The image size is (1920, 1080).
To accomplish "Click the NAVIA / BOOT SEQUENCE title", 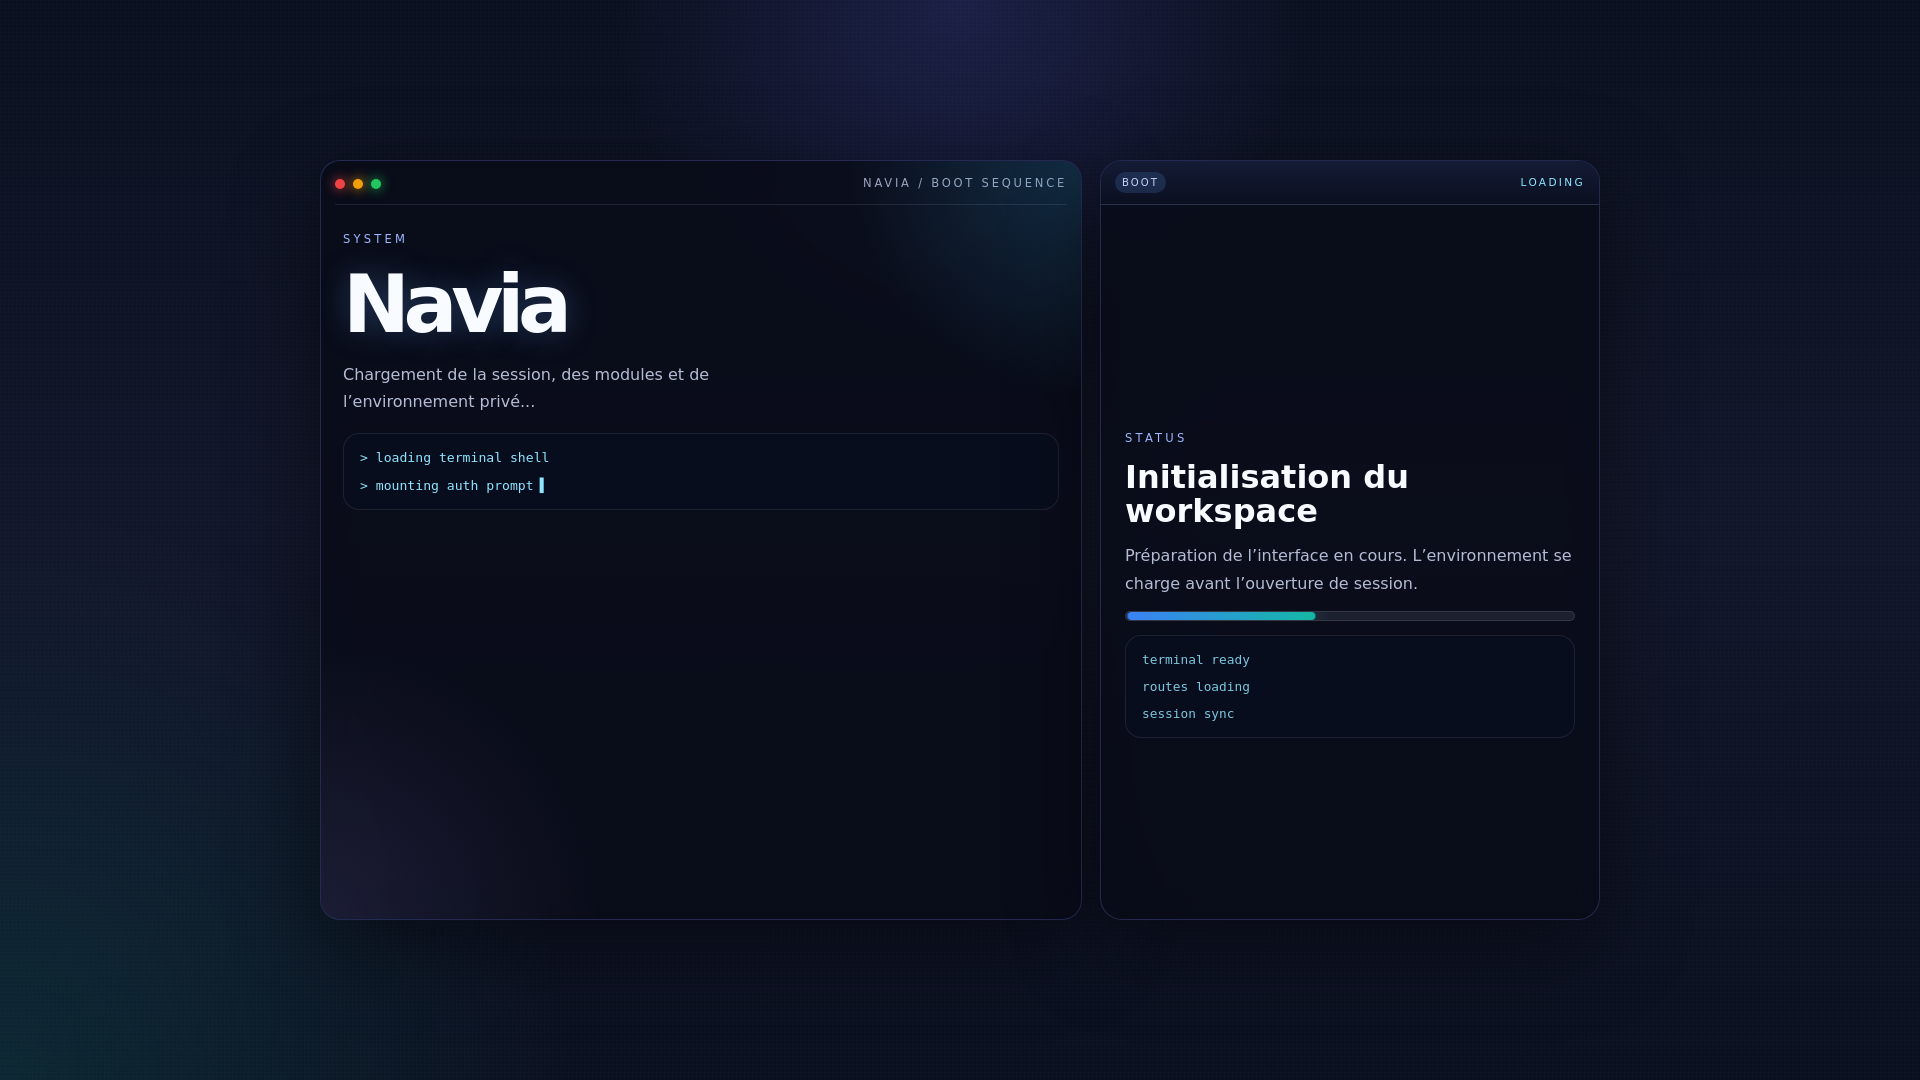I will 965,183.
